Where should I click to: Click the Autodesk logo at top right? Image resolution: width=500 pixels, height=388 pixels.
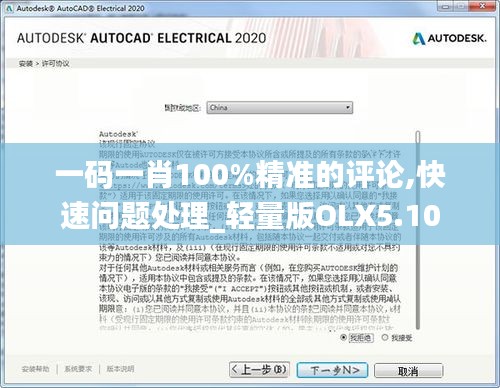[449, 39]
